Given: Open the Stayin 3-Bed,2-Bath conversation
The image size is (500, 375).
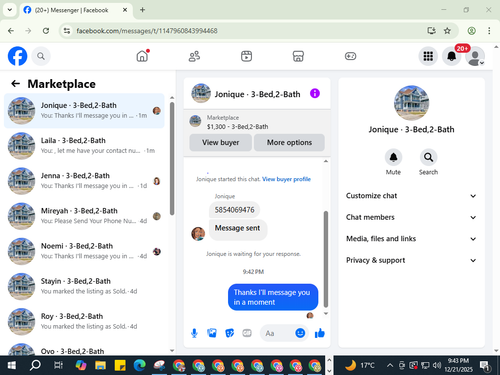Looking at the screenshot, I should tap(84, 286).
